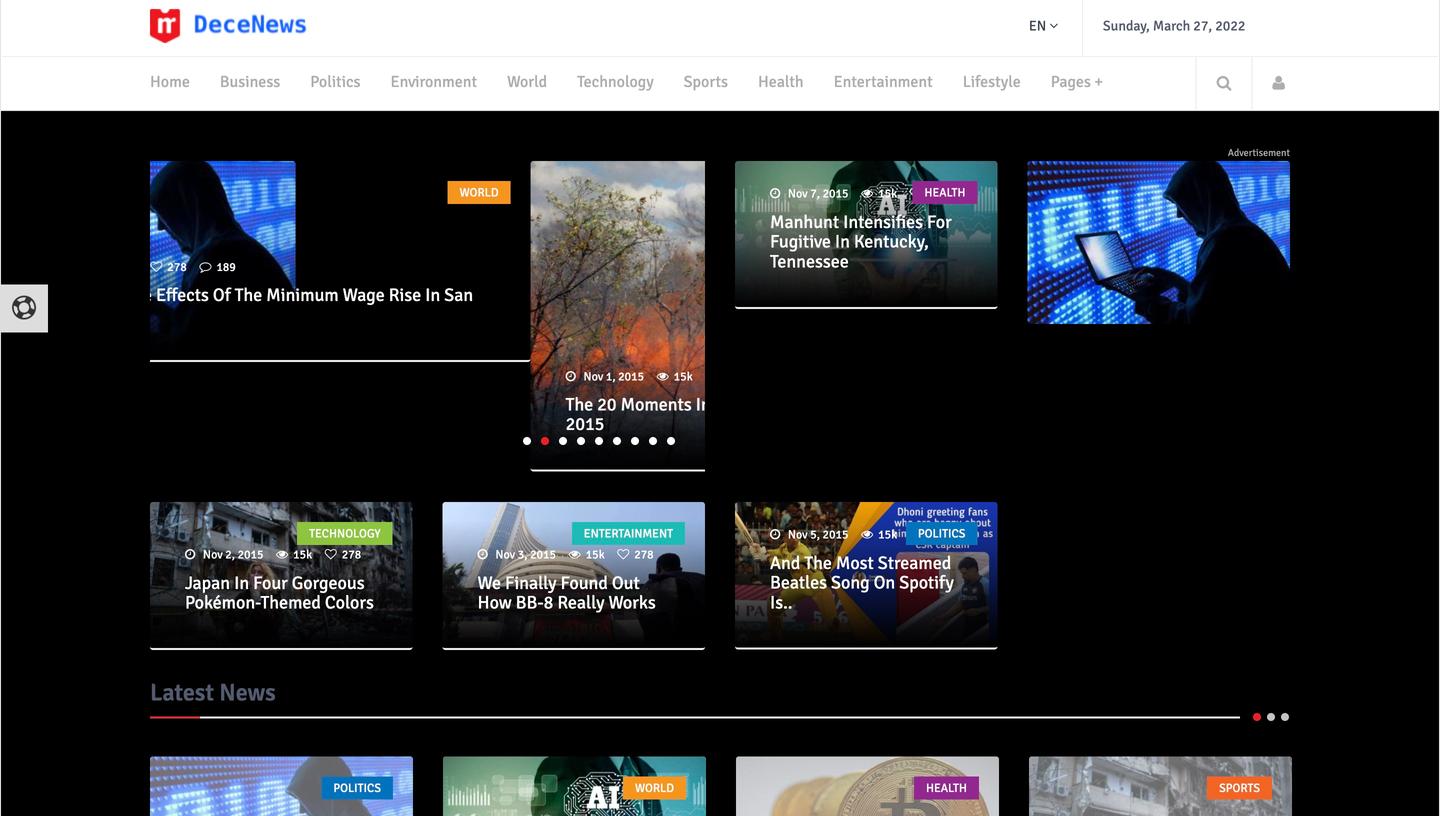This screenshot has width=1440, height=816.
Task: Select the red dot in Latest News pagination
Action: (1257, 717)
